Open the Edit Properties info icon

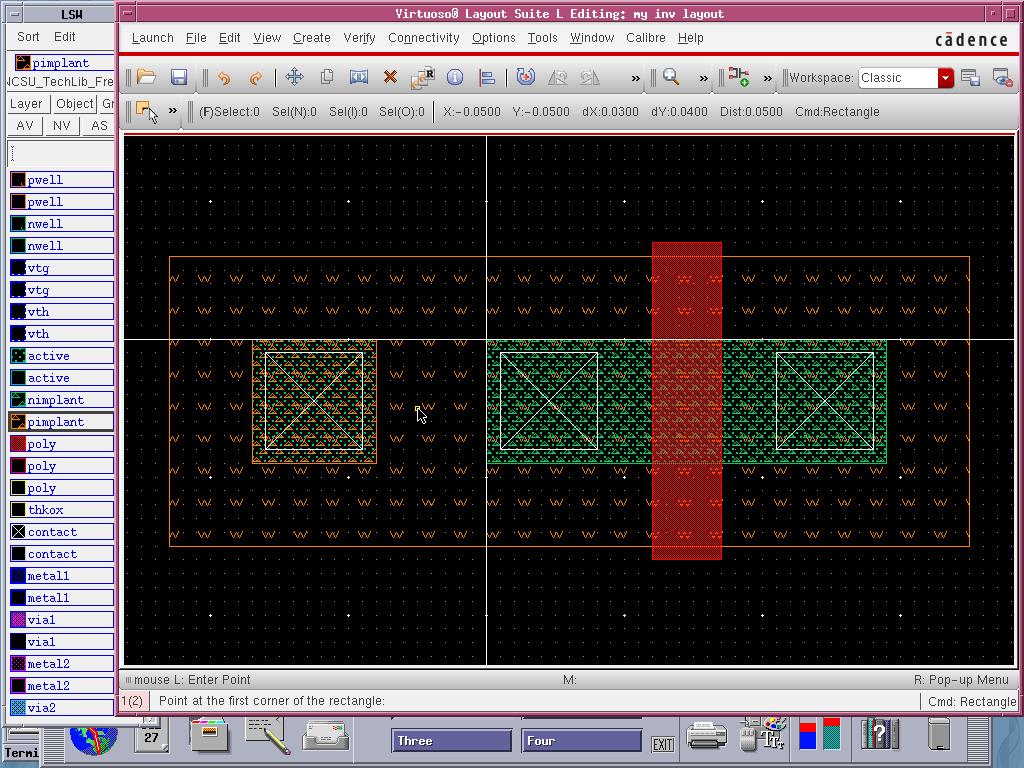click(x=455, y=78)
